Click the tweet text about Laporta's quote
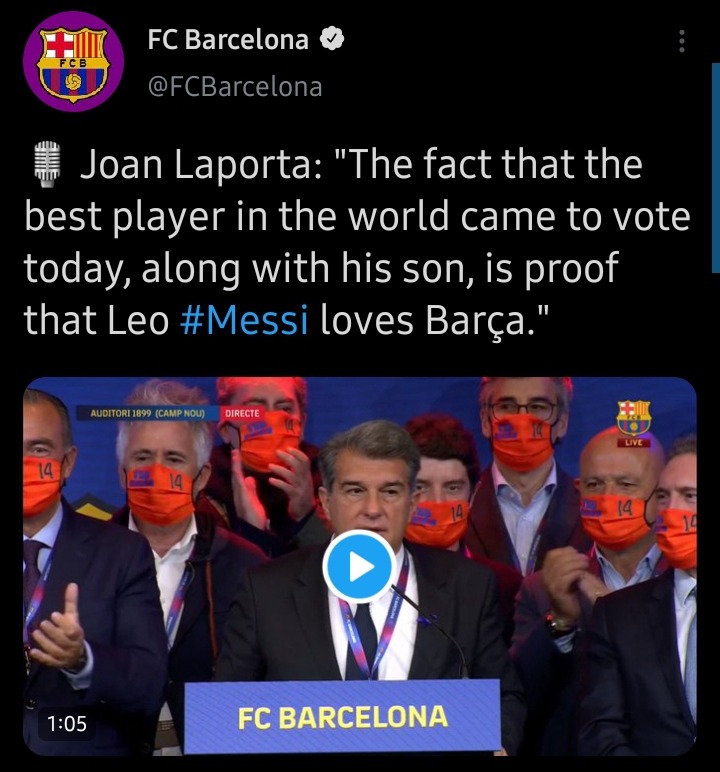The image size is (720, 772). pos(357,243)
